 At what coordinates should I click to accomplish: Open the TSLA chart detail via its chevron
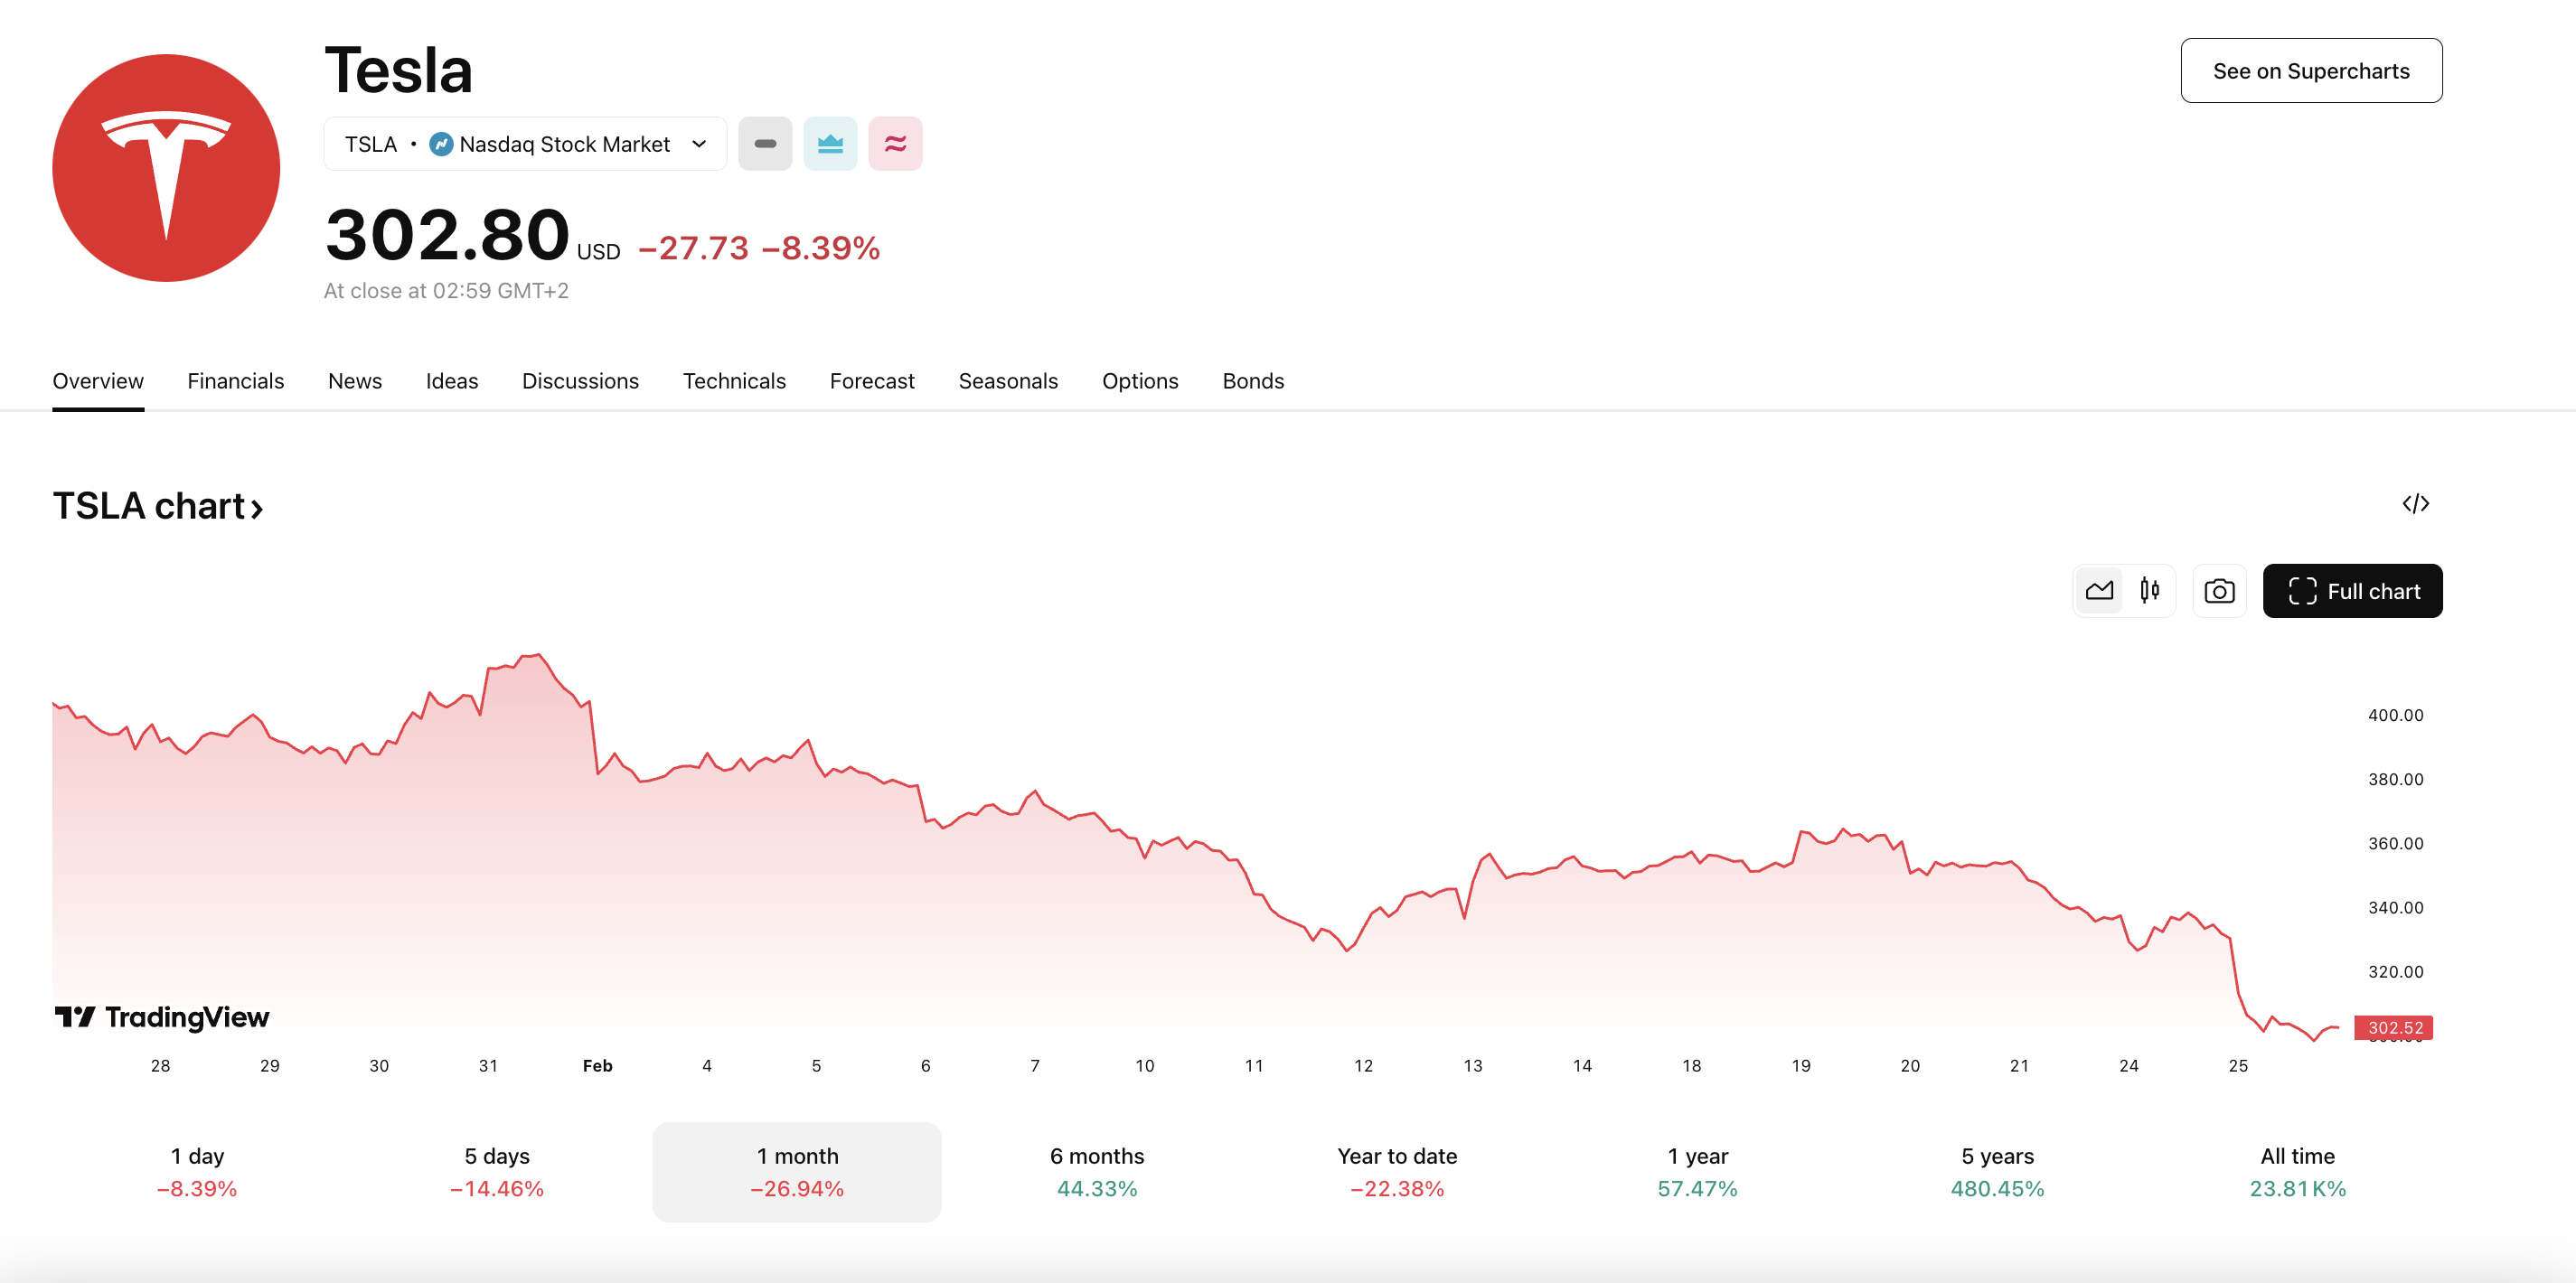(256, 506)
